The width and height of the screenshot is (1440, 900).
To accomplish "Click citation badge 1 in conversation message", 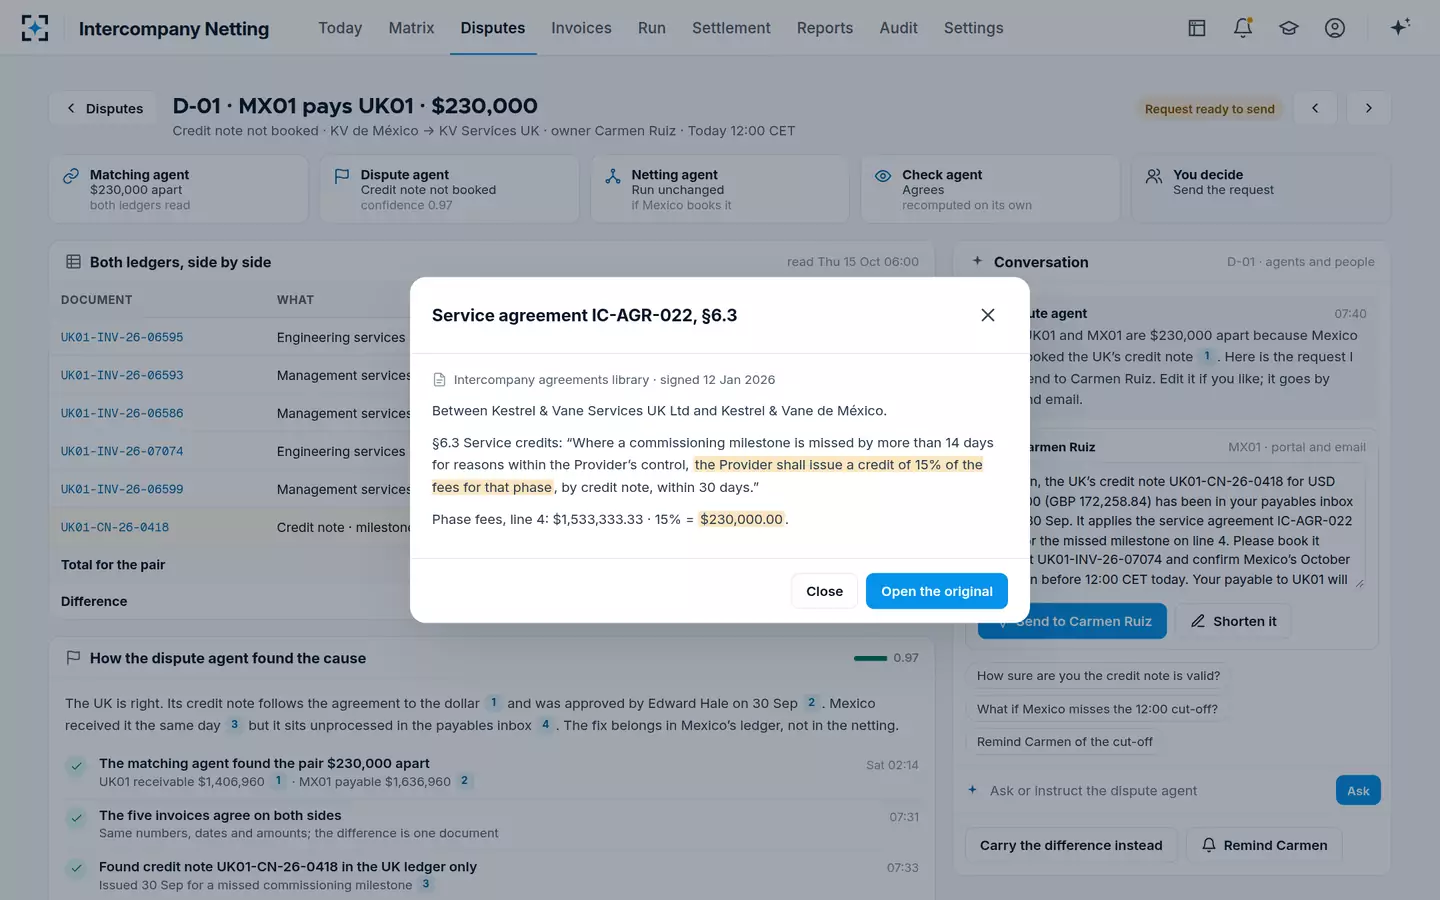I will pos(1207,356).
